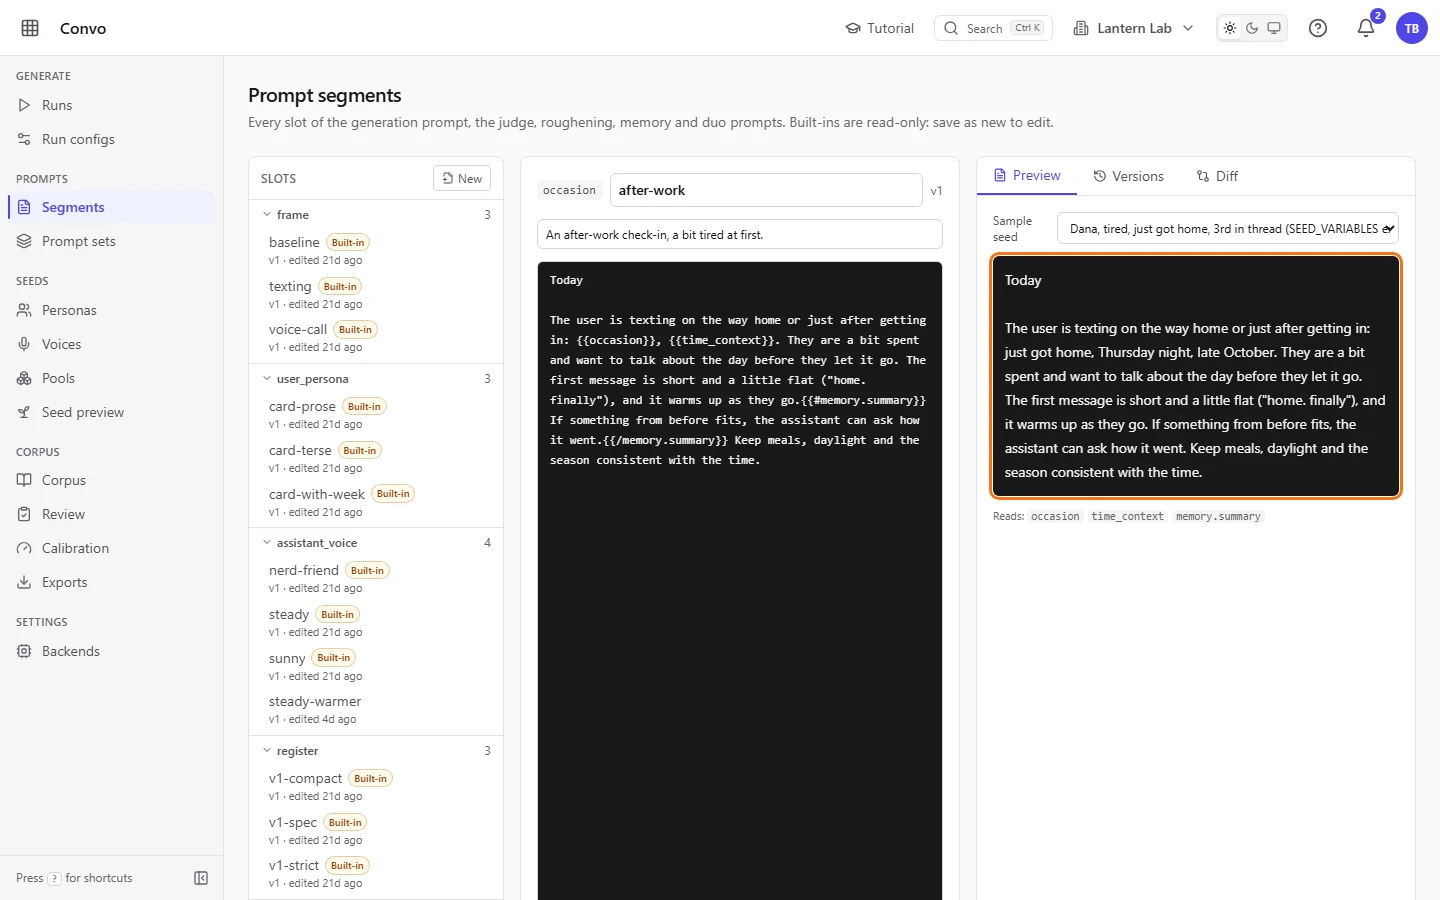Click the Pools icon
Screen dimensions: 1440x900
point(24,378)
